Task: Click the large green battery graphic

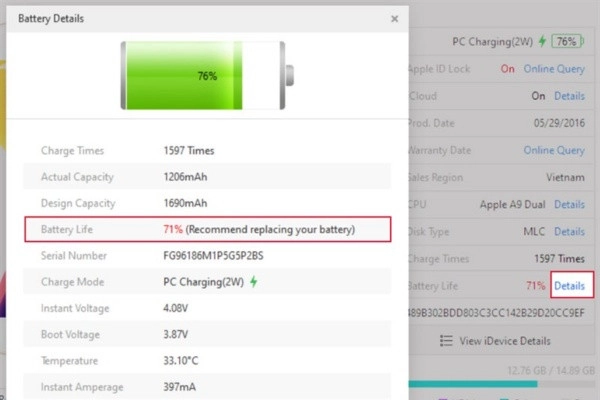Action: (206, 76)
